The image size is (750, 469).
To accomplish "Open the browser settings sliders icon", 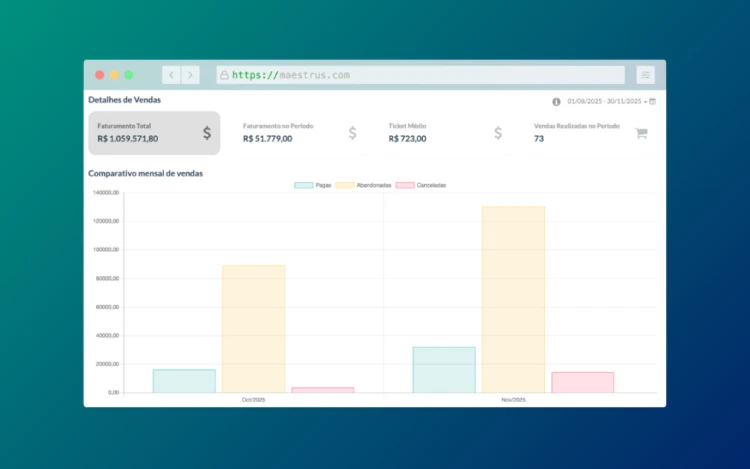I will pos(645,75).
